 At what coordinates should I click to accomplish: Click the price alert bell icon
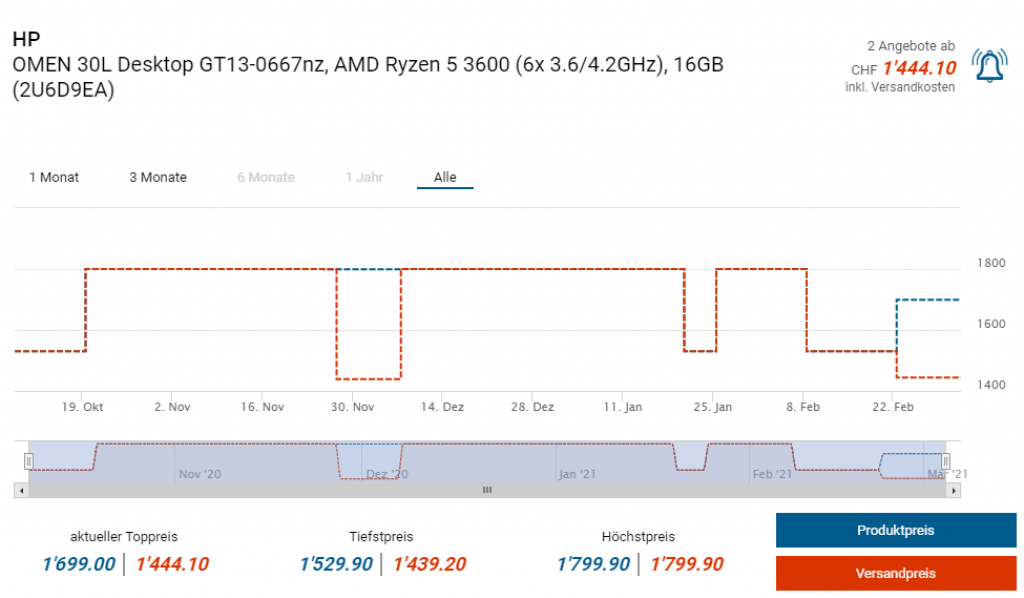(989, 66)
